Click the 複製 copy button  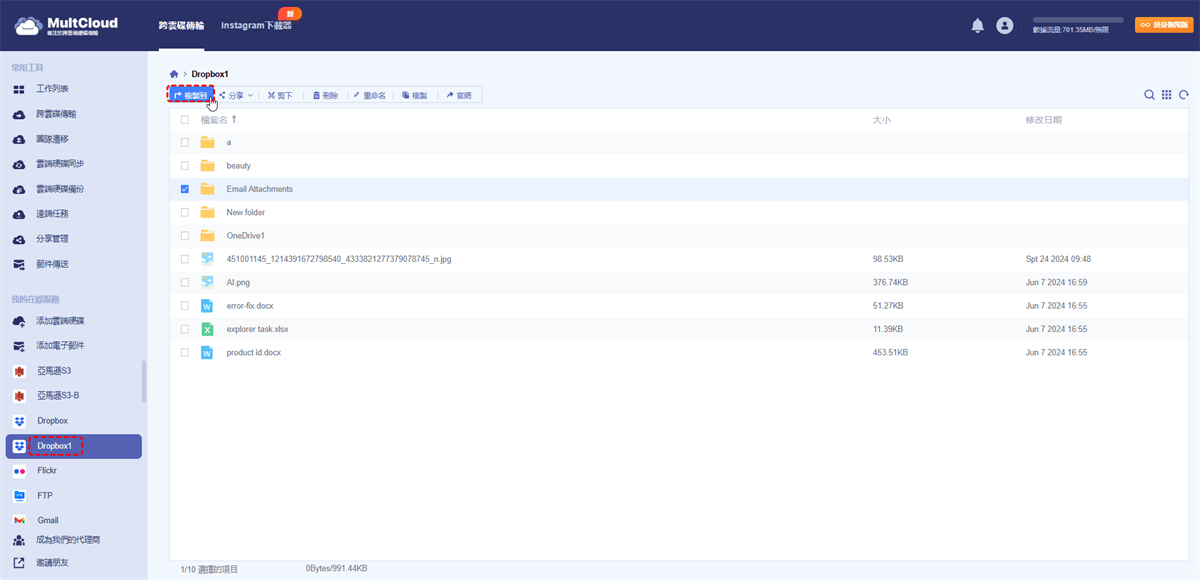(415, 95)
